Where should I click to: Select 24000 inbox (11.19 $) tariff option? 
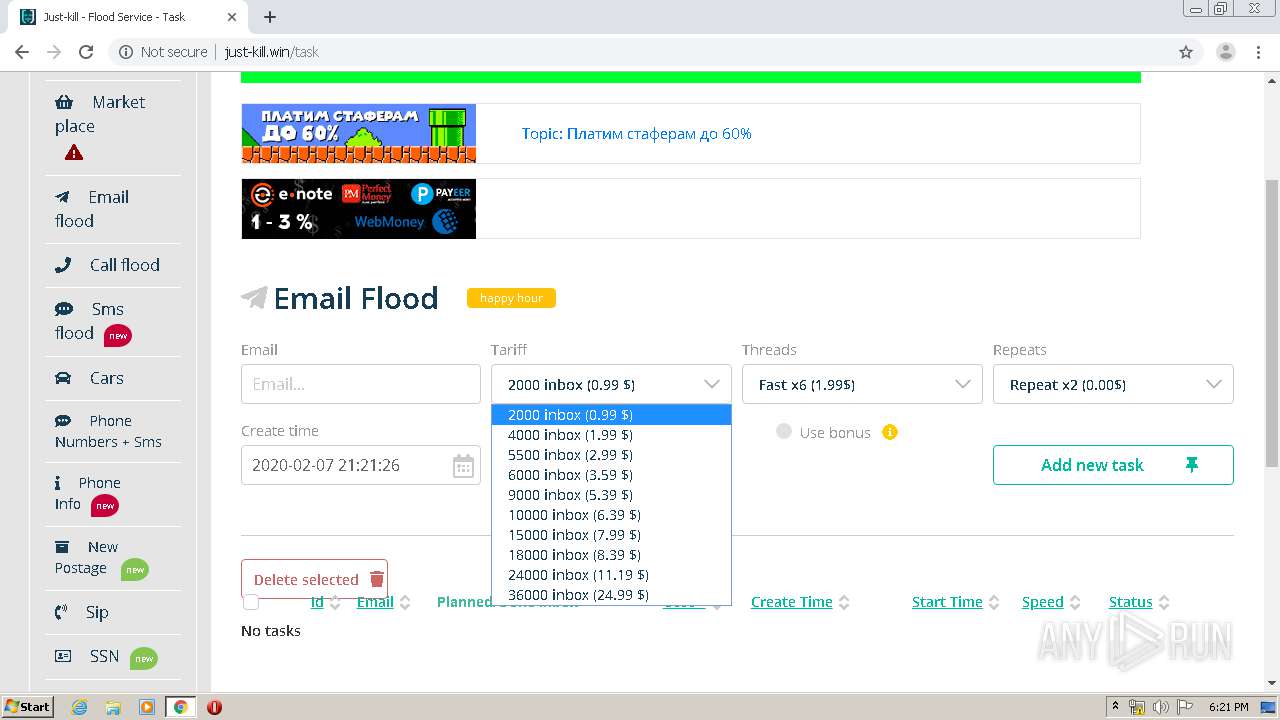611,575
